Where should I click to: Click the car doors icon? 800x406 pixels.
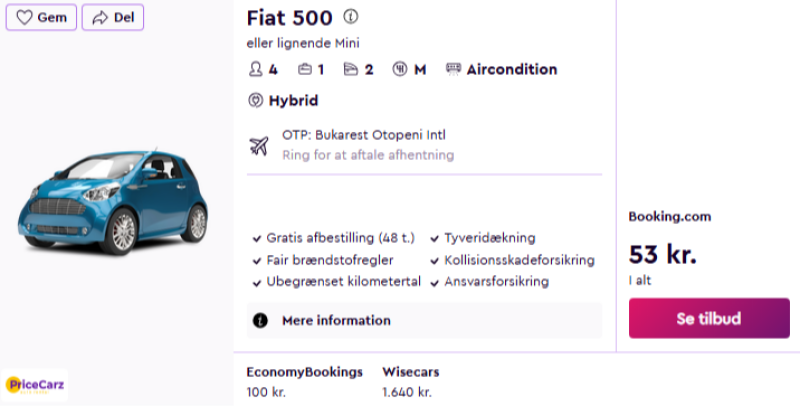pyautogui.click(x=351, y=70)
